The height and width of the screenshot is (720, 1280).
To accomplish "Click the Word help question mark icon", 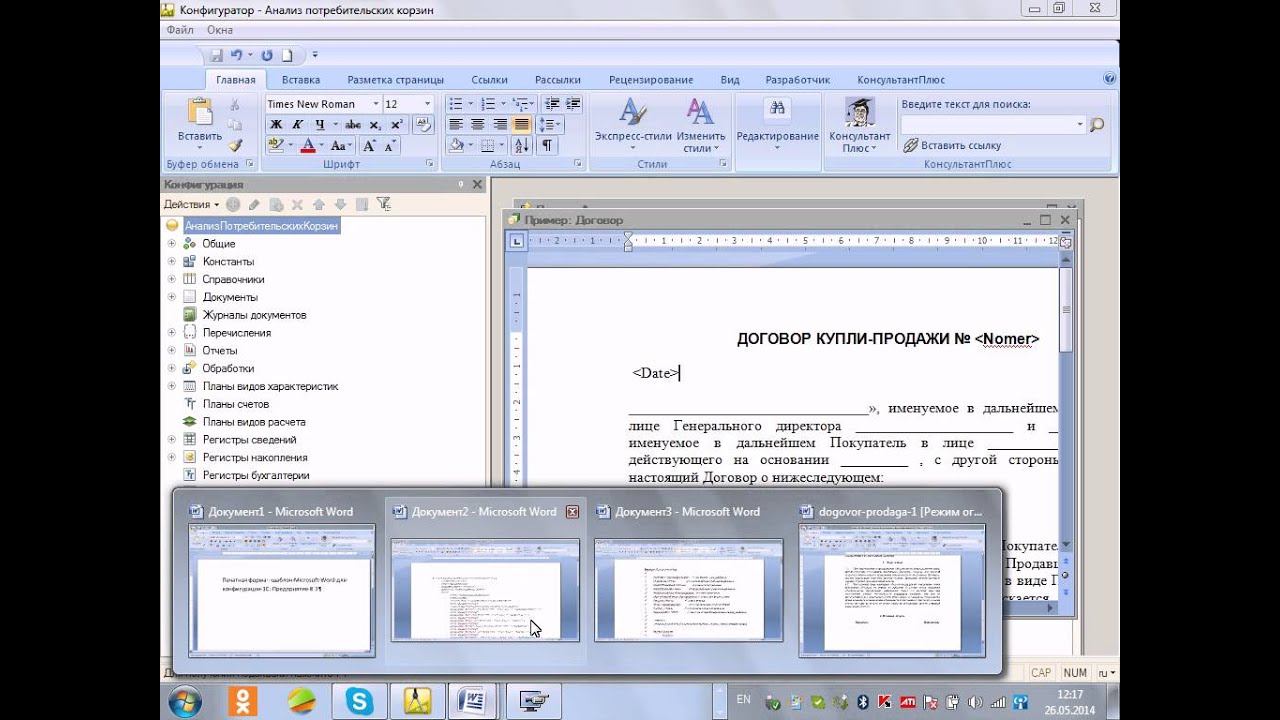I will point(1109,78).
